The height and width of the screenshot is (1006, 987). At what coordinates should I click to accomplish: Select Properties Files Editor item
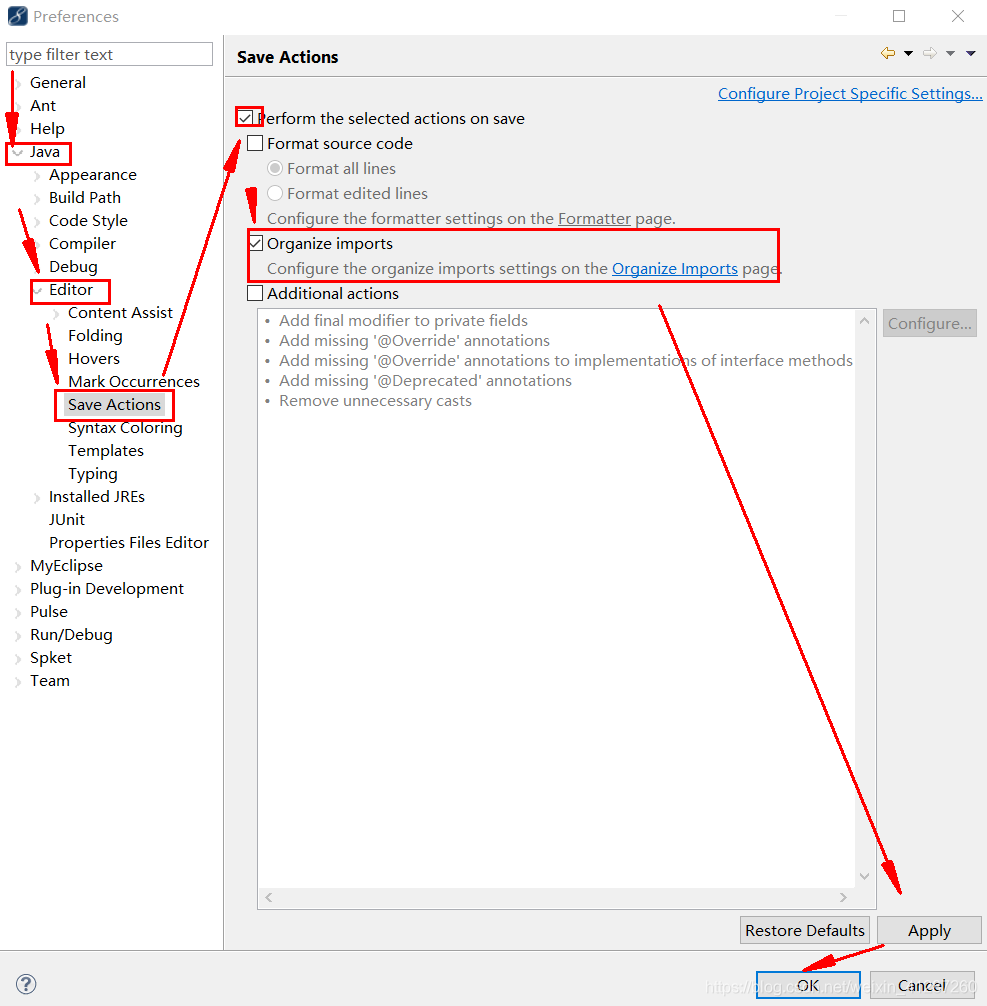[x=129, y=543]
